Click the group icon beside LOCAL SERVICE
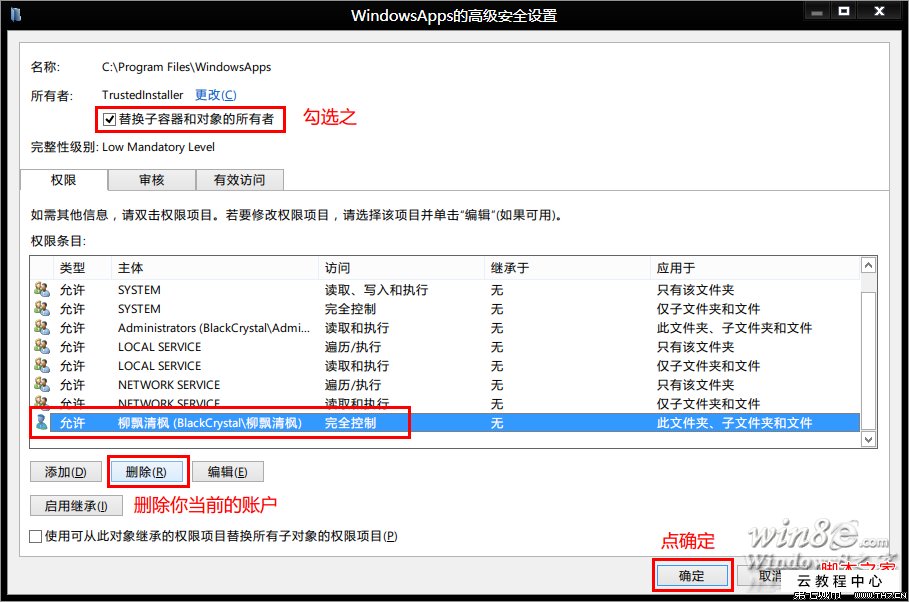This screenshot has height=602, width=909. point(41,347)
